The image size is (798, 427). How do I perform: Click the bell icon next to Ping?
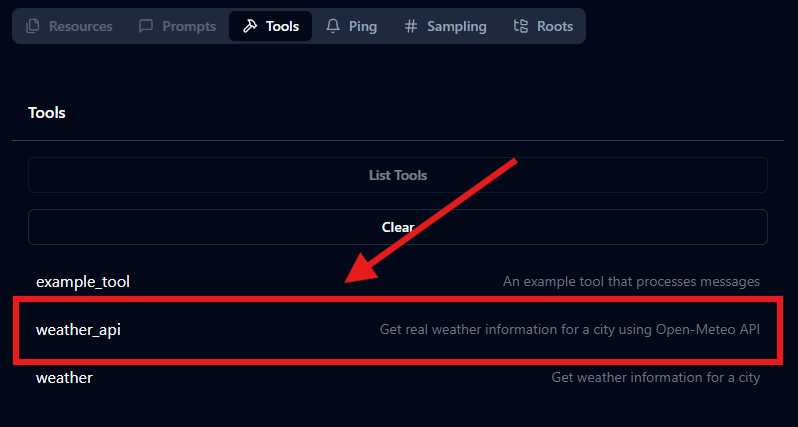(333, 26)
